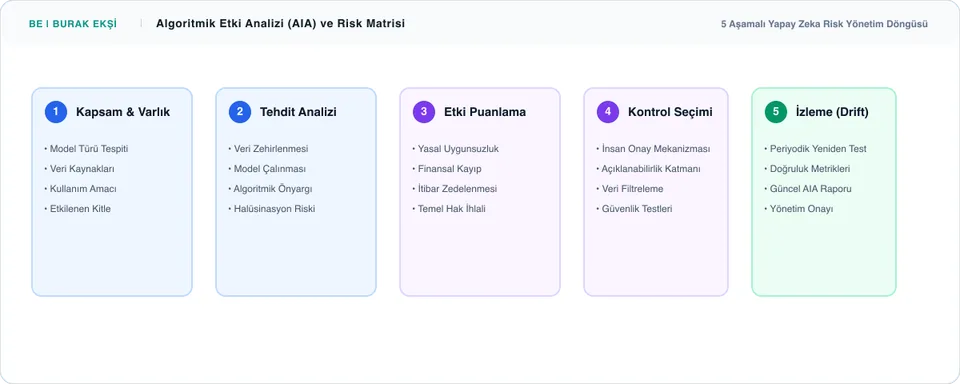Click the Etkilenen Kitle item
This screenshot has height=384, width=960.
point(78,209)
